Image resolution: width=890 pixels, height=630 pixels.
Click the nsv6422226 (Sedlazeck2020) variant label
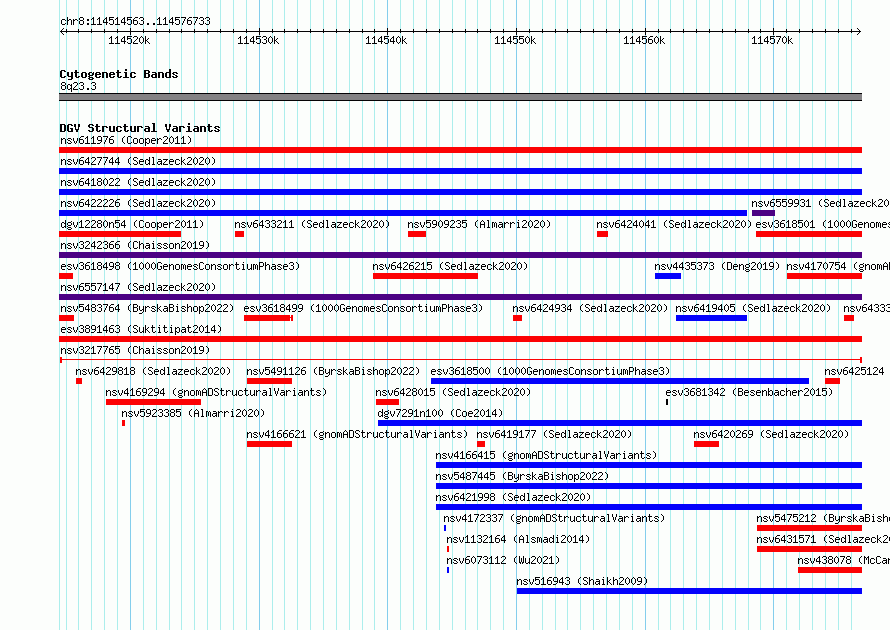138,203
